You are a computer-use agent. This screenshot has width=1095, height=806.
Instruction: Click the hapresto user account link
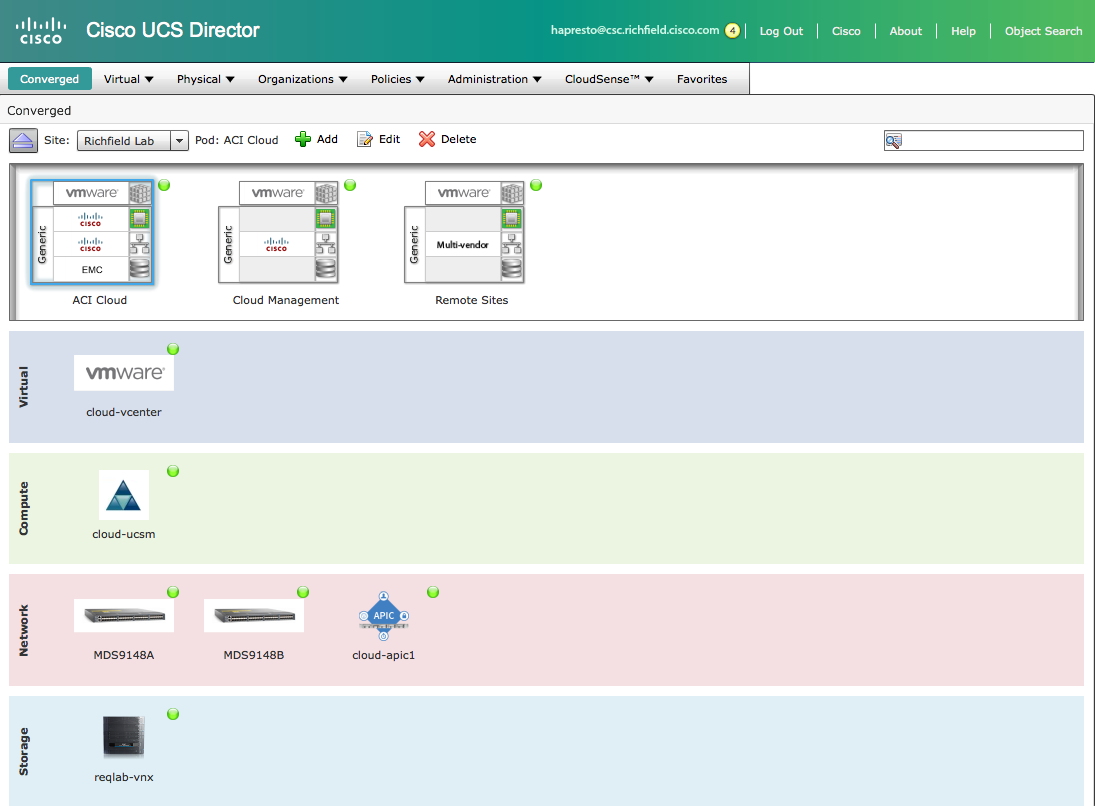(635, 30)
